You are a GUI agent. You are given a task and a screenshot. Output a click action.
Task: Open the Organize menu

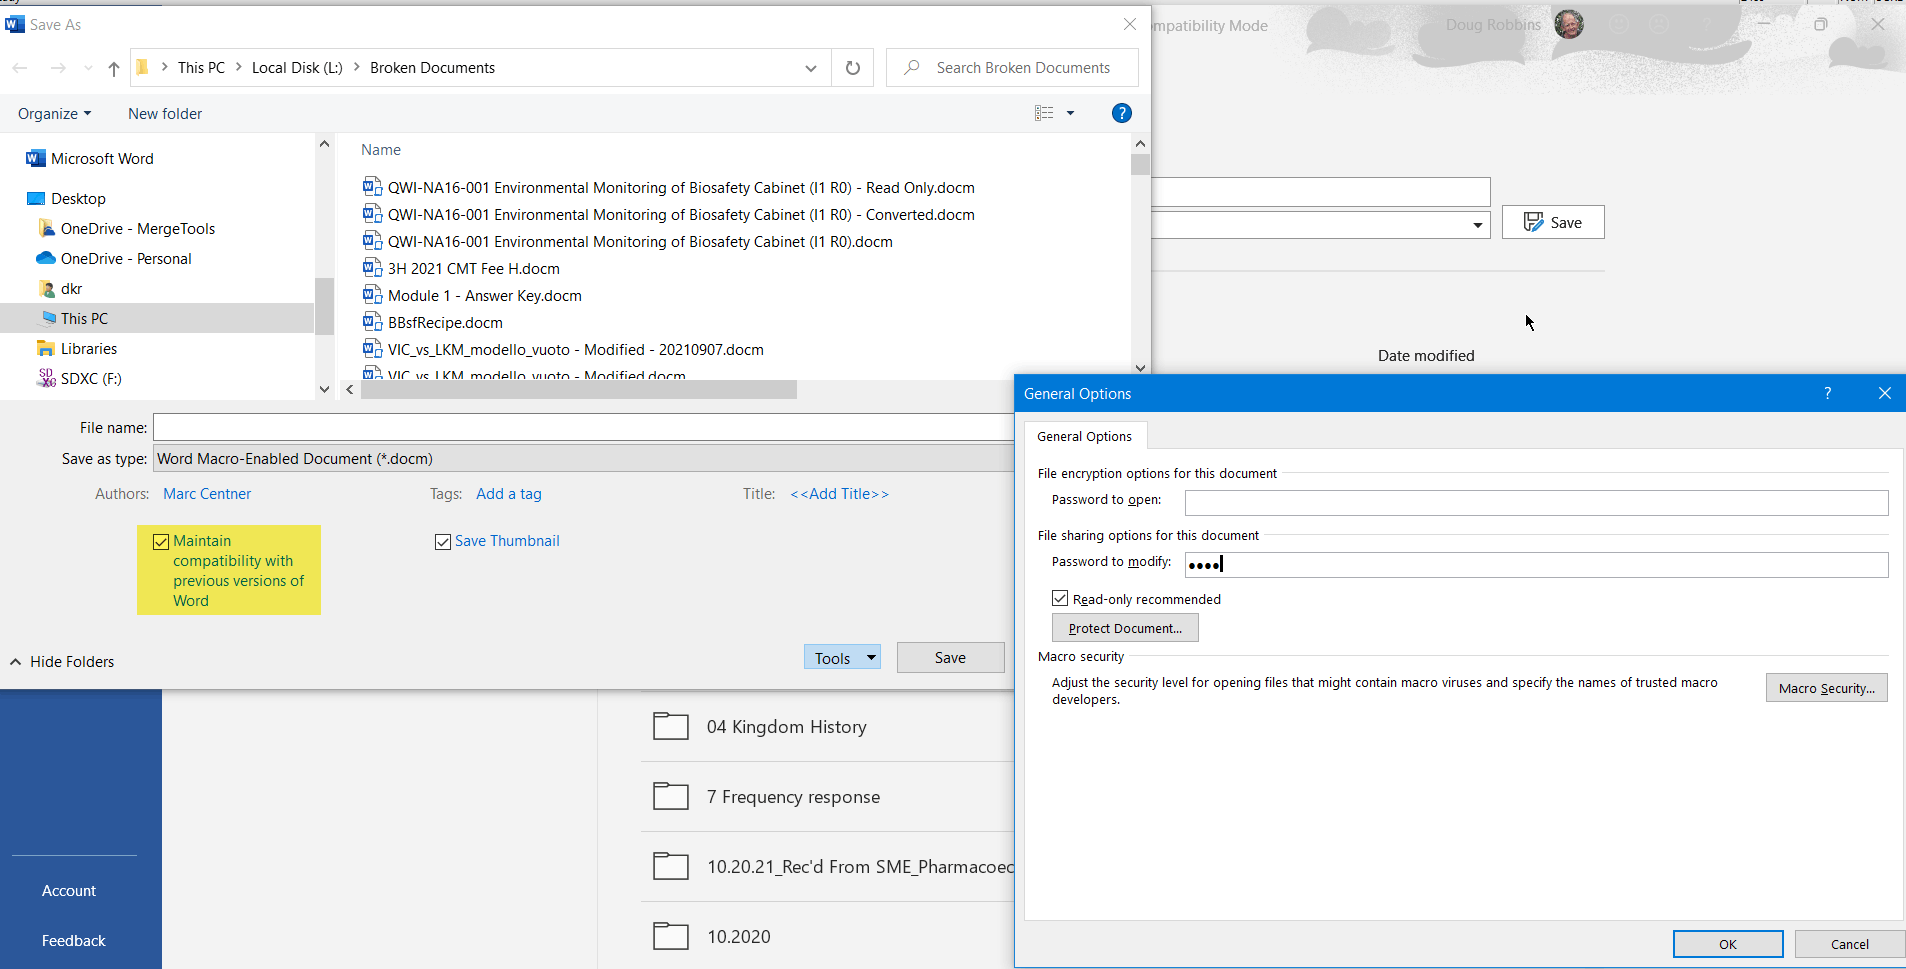pyautogui.click(x=54, y=114)
